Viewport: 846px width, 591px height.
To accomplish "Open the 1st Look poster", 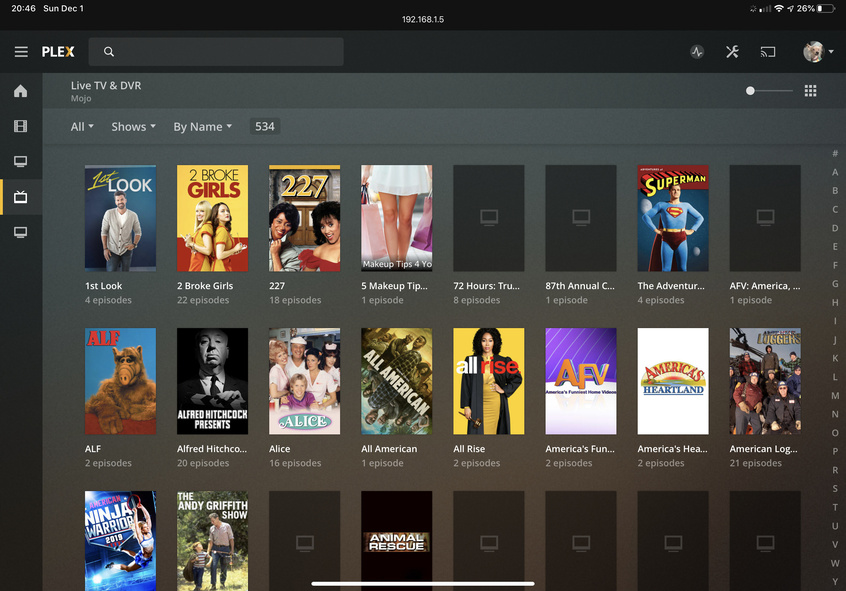I will click(120, 218).
